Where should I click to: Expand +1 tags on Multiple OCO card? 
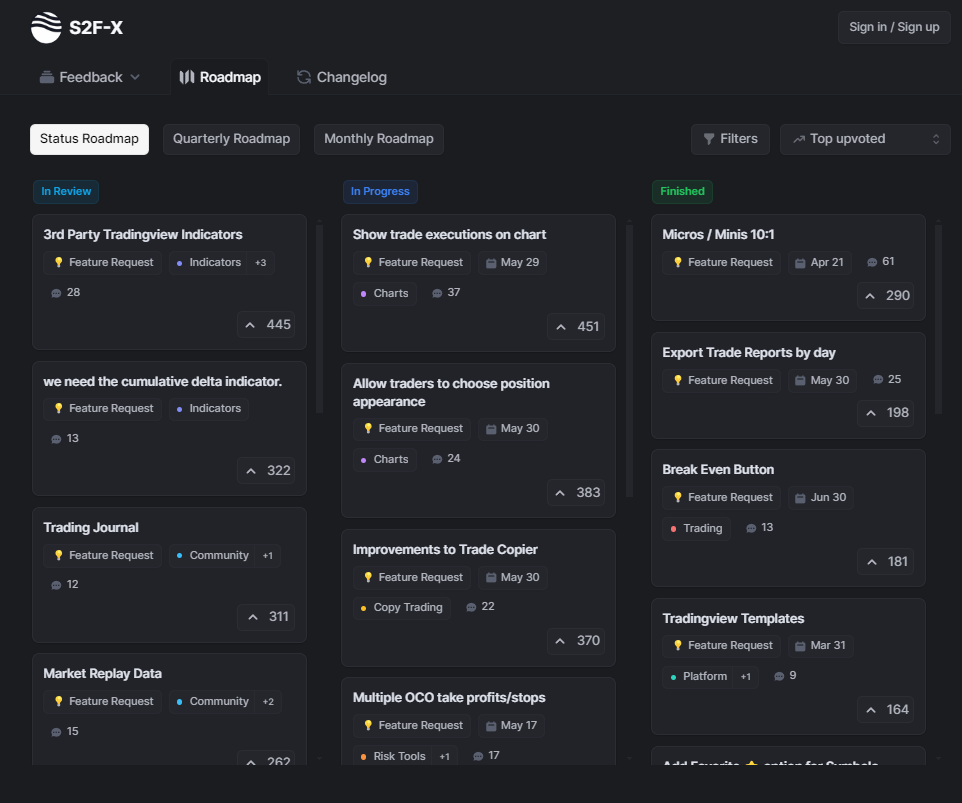(x=444, y=756)
